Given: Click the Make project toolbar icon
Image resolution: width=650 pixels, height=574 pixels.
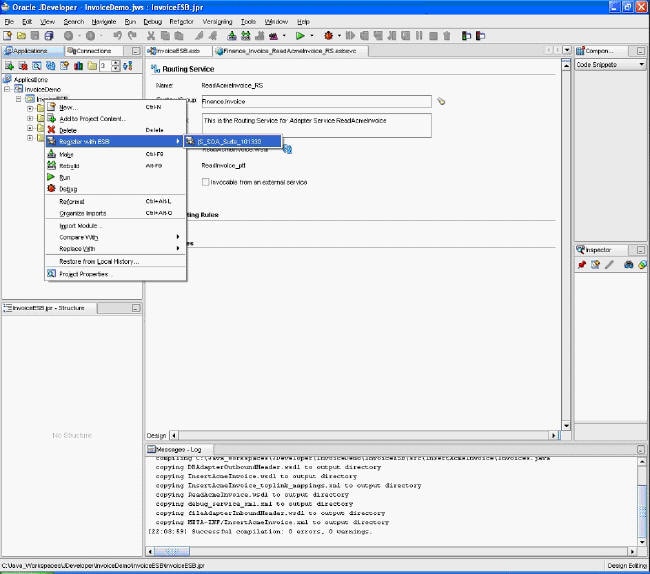Looking at the screenshot, I should pos(232,36).
